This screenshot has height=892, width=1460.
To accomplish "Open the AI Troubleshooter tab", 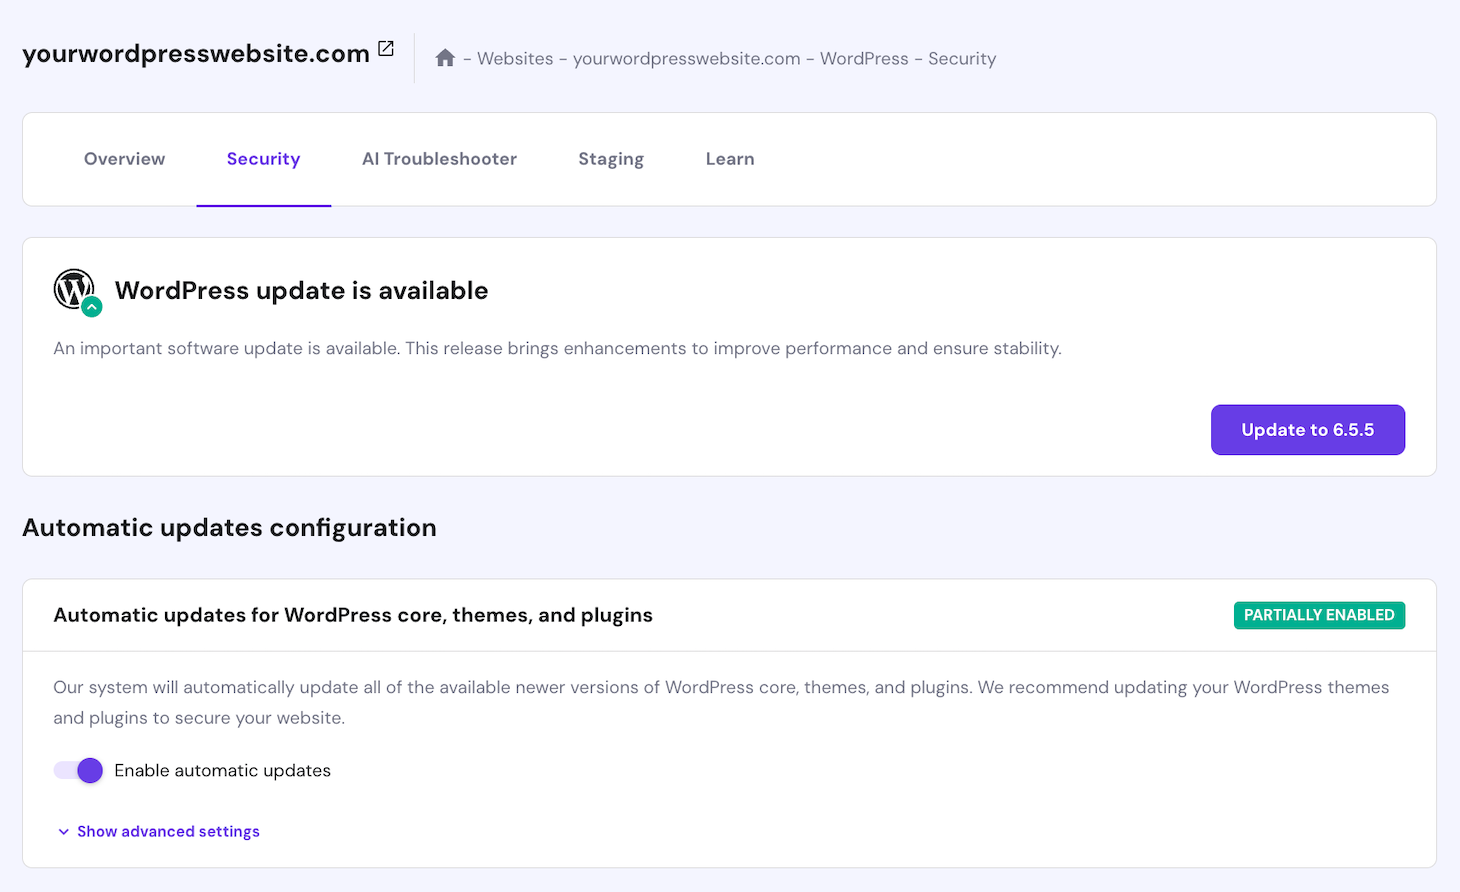I will pyautogui.click(x=440, y=158).
